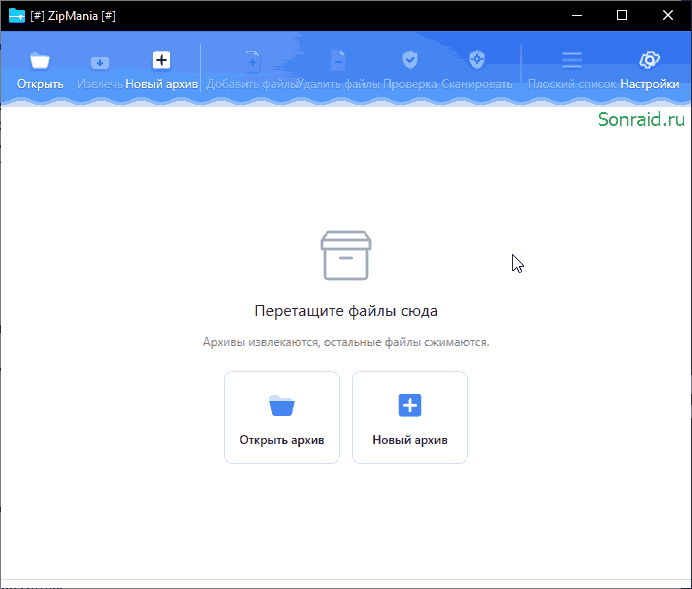This screenshot has width=692, height=589.
Task: Maximize the ZipMania window
Action: (x=622, y=15)
